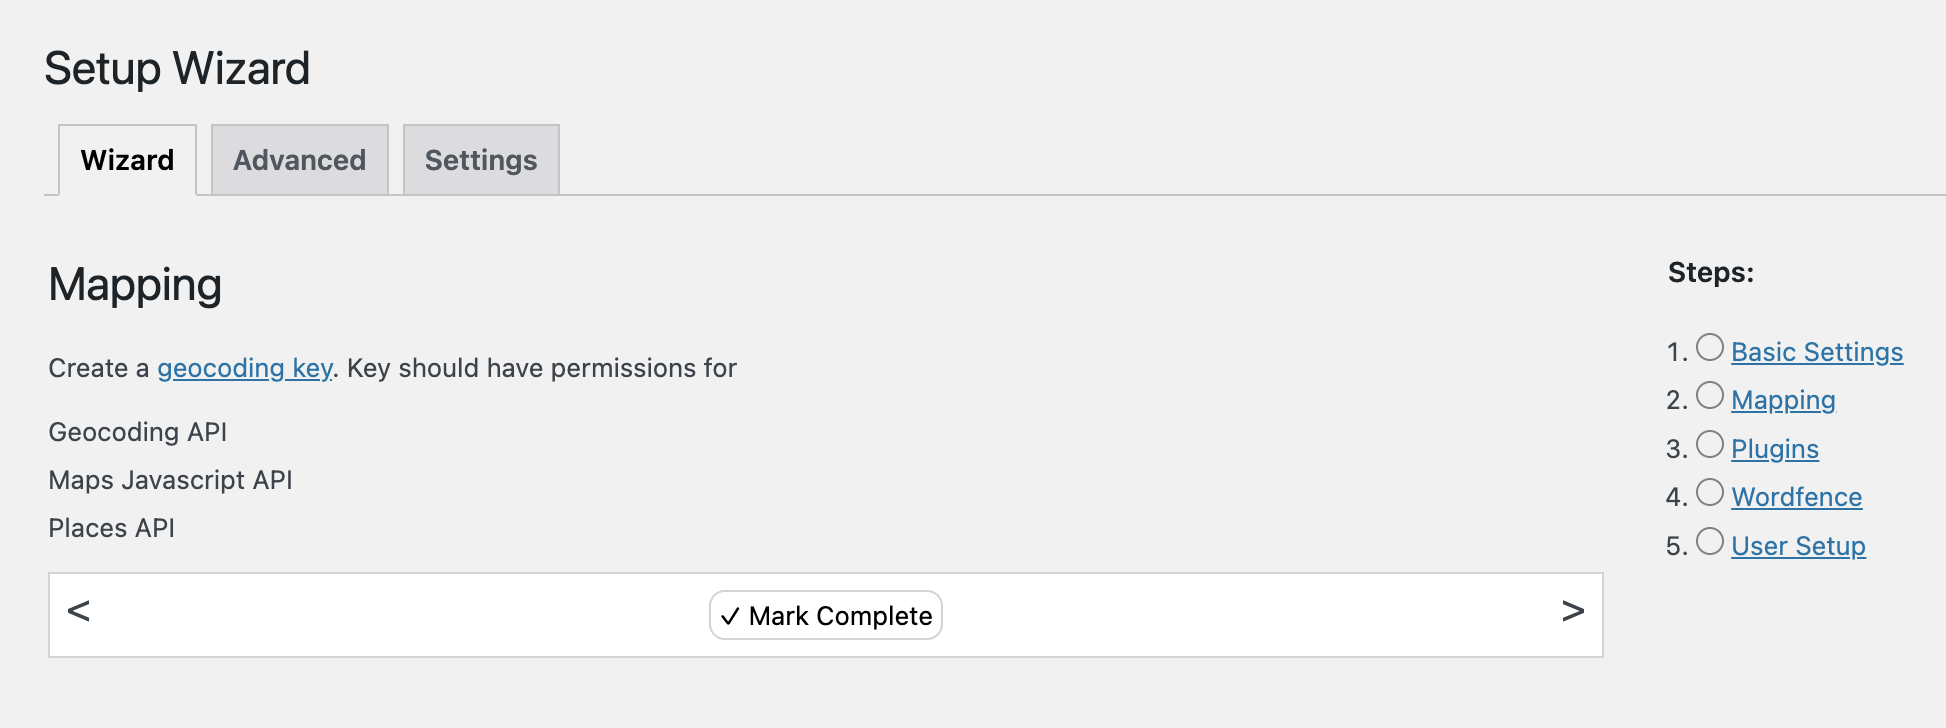Click the Geocoding API text line
Screen dimensions: 1946x728
coord(138,432)
